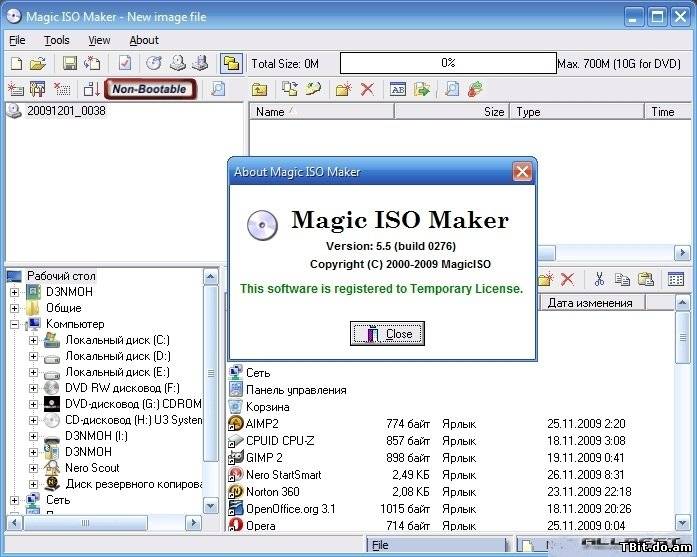Select Рабочий стол in folder tree
Viewport: 697px width, 557px height.
tap(61, 276)
